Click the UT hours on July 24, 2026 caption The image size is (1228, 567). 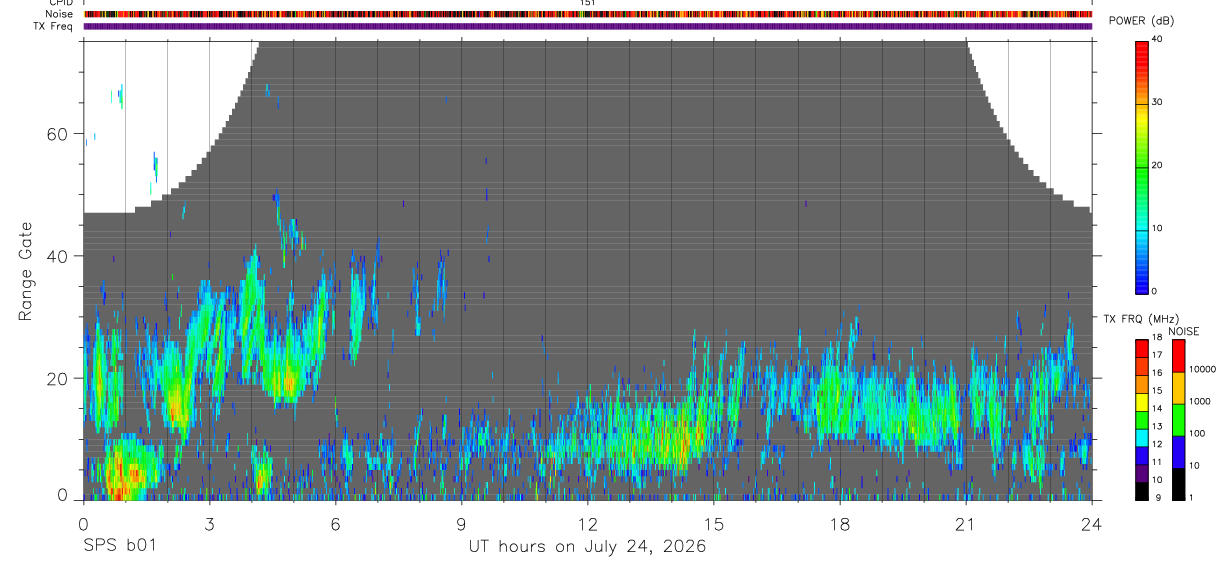(x=588, y=547)
